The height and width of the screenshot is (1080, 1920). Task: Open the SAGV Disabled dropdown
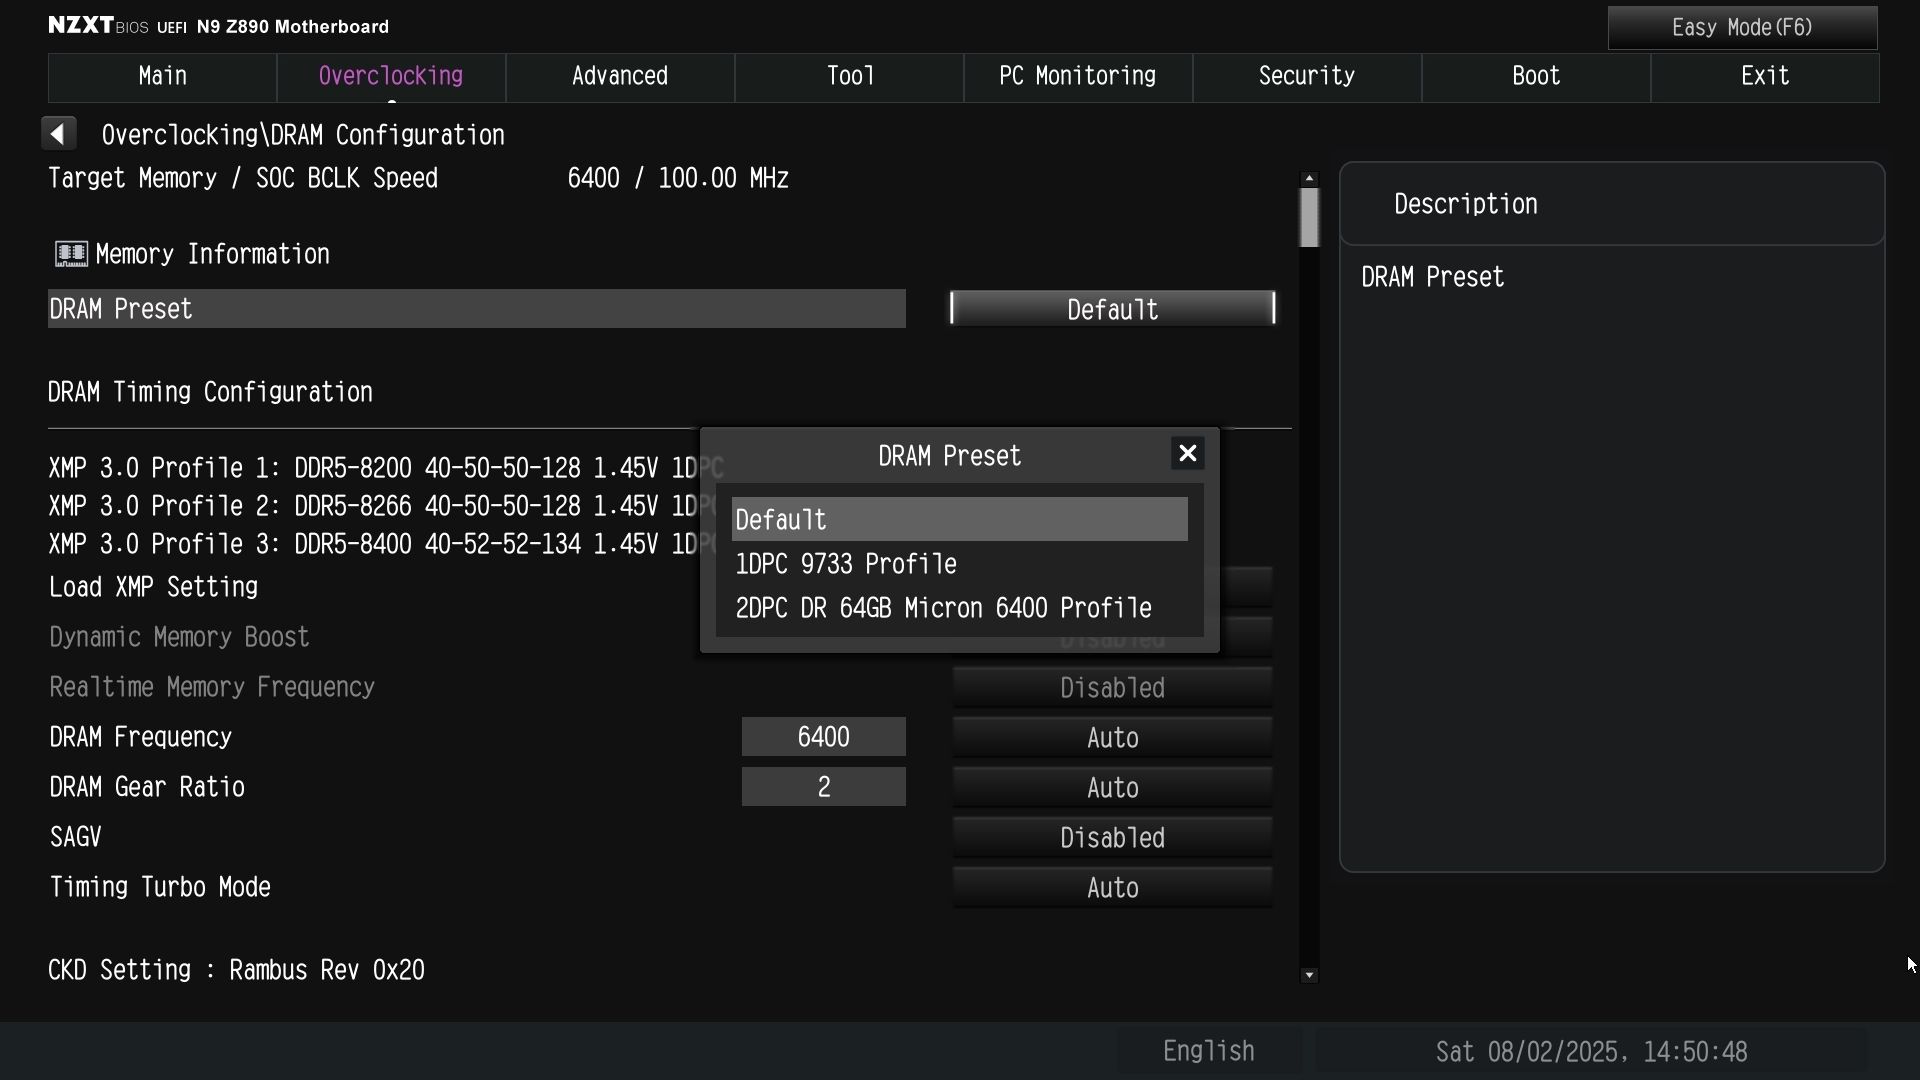pos(1112,838)
